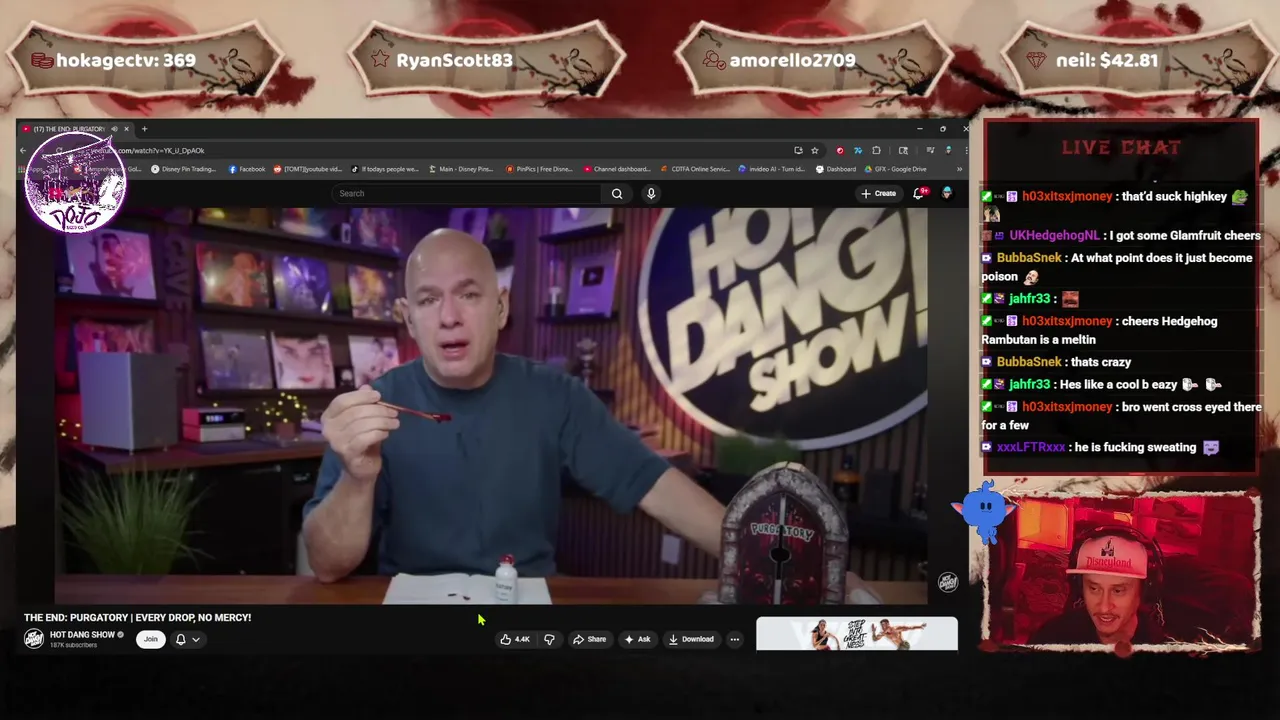This screenshot has height=720, width=1280.
Task: Click the amorello2709 banner
Action: (812, 60)
